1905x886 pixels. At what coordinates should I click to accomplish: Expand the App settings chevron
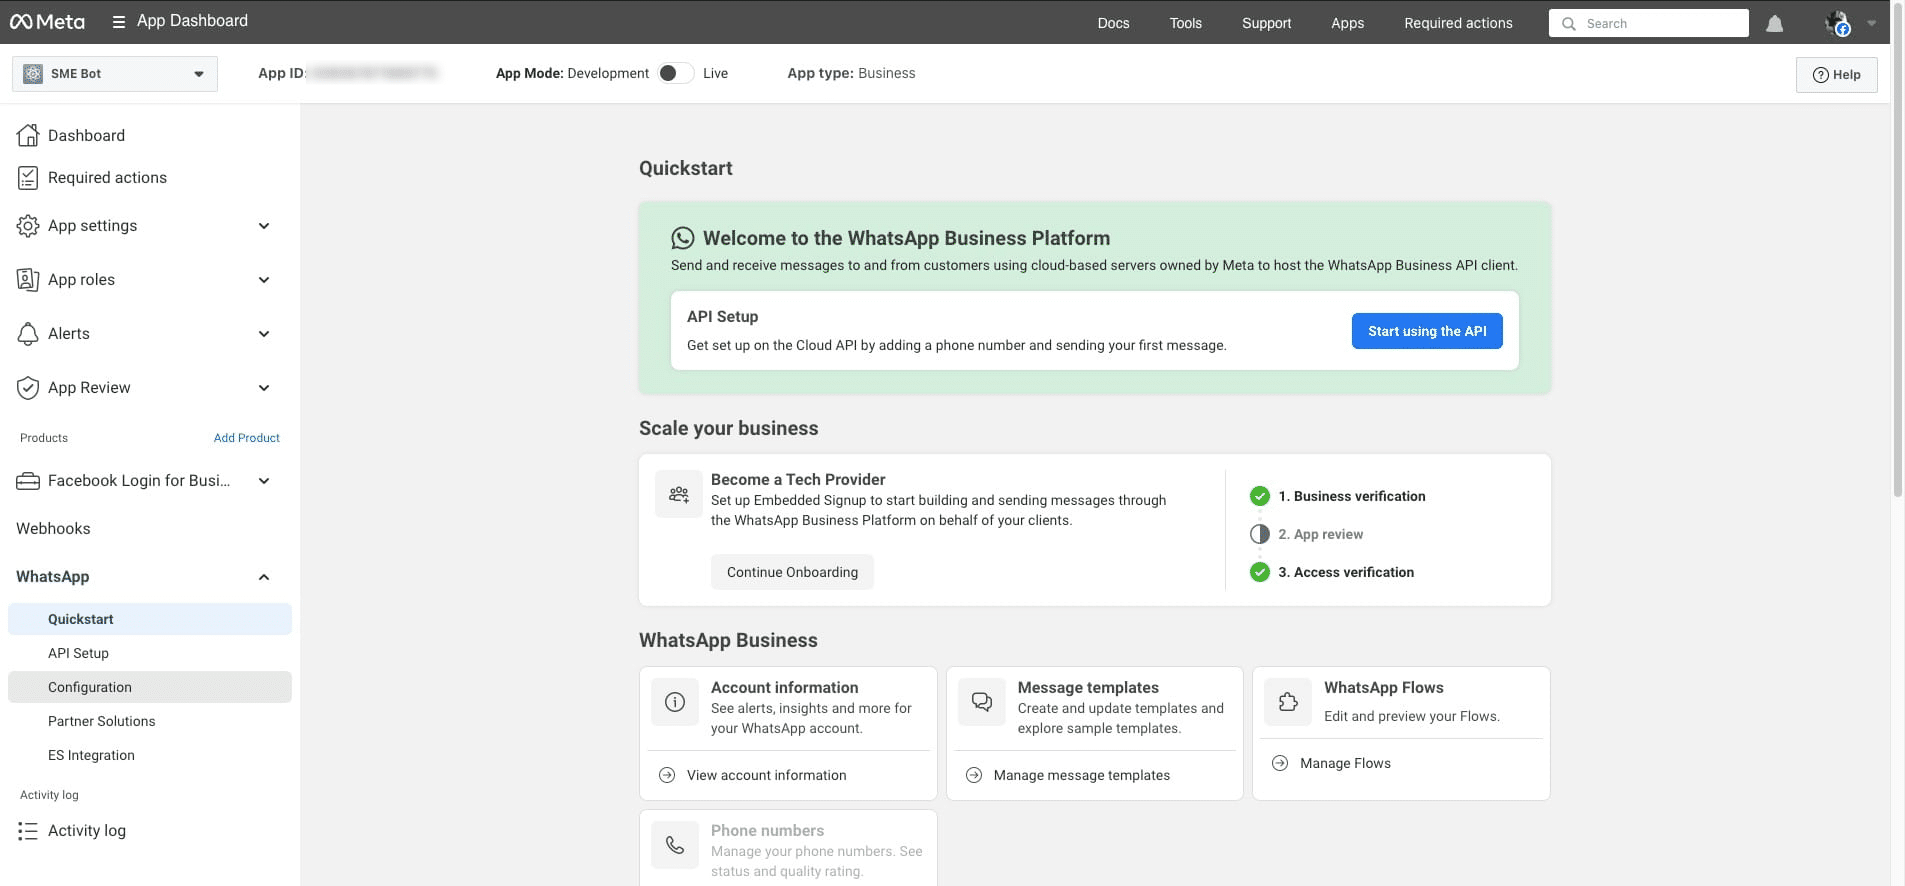(264, 226)
